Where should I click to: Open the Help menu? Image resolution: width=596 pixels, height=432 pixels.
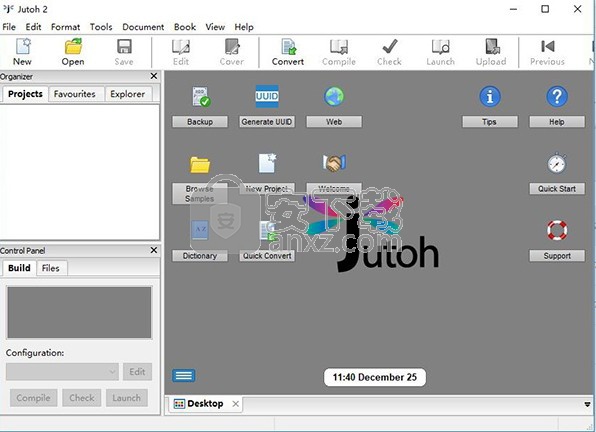pyautogui.click(x=244, y=27)
